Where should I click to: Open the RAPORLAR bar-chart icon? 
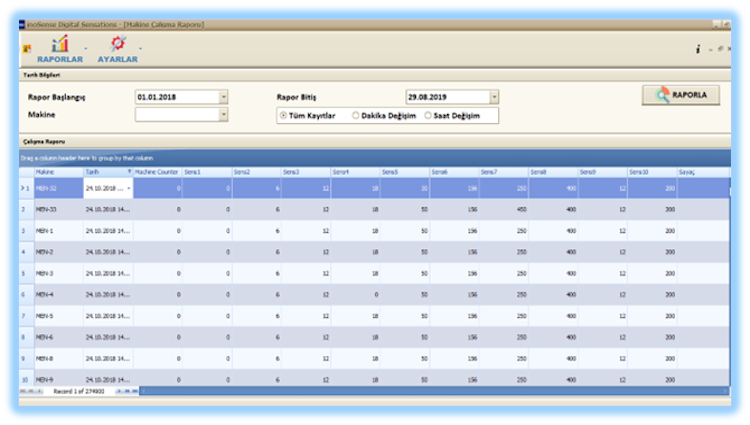60,44
